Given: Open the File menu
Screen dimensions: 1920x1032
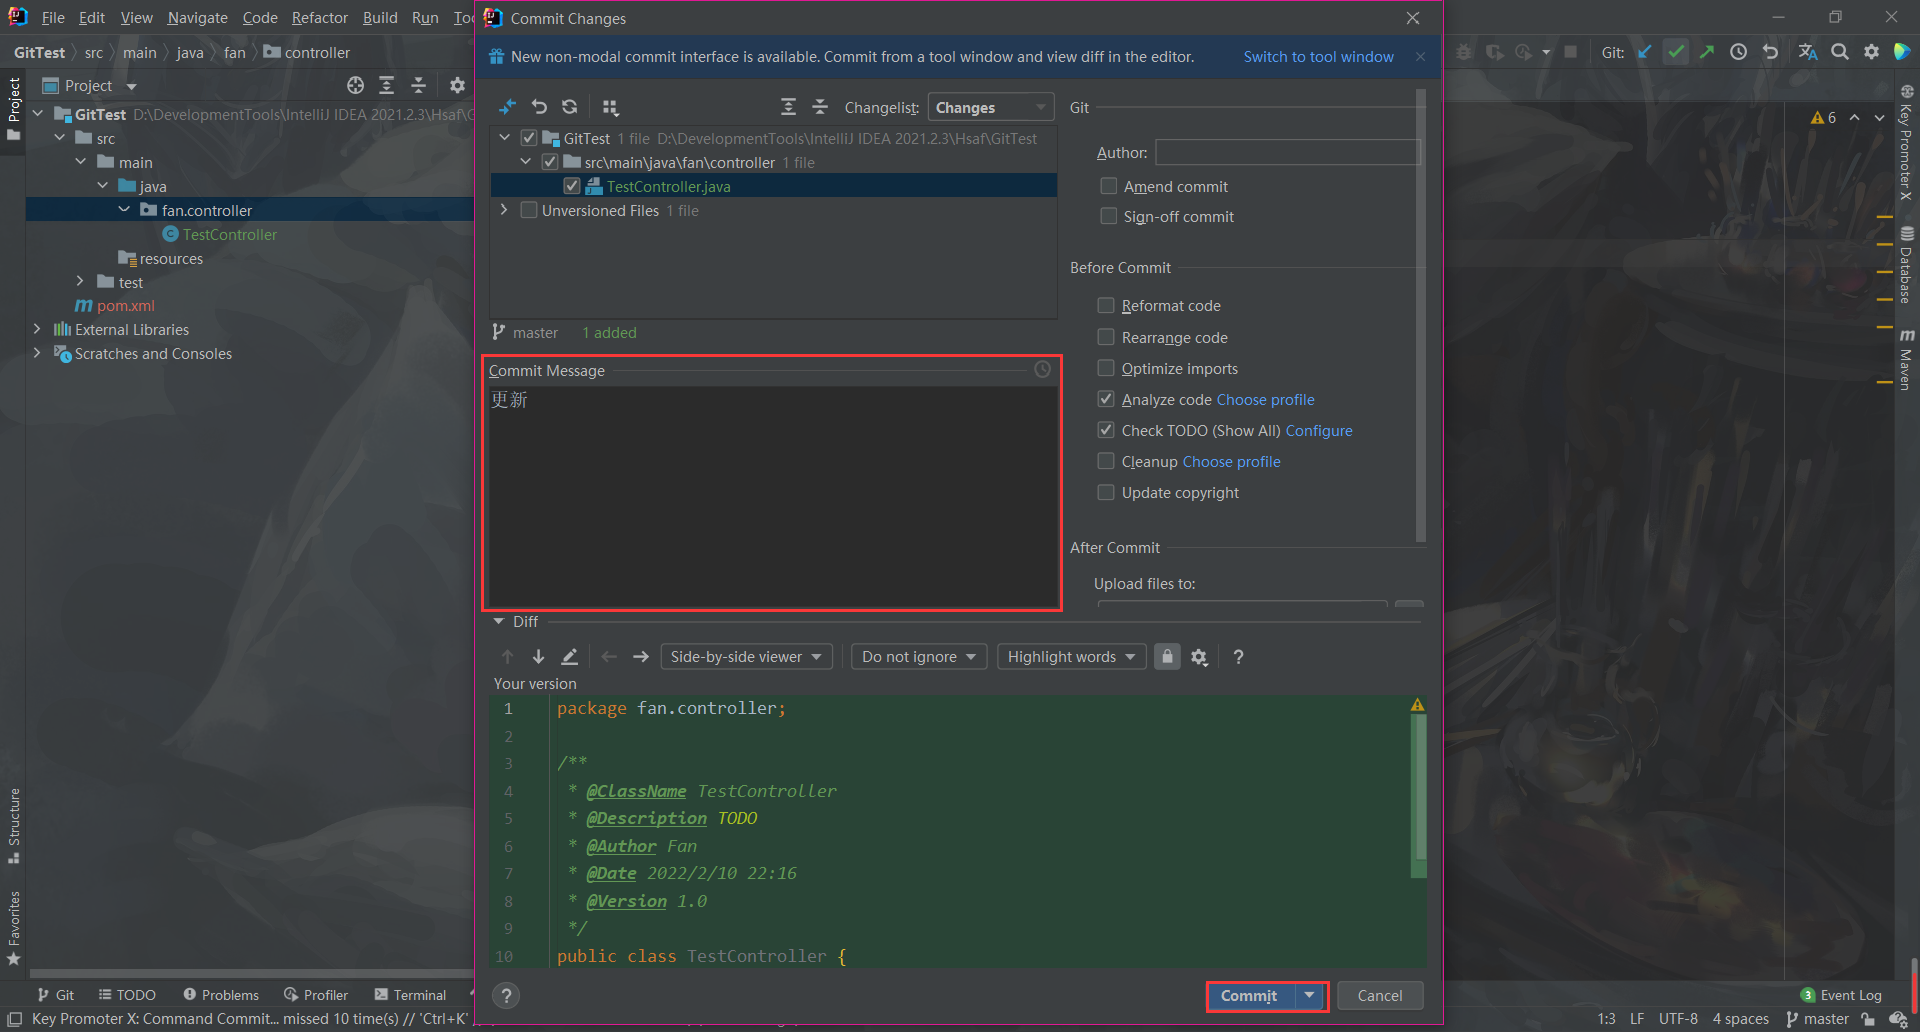Looking at the screenshot, I should click(53, 18).
